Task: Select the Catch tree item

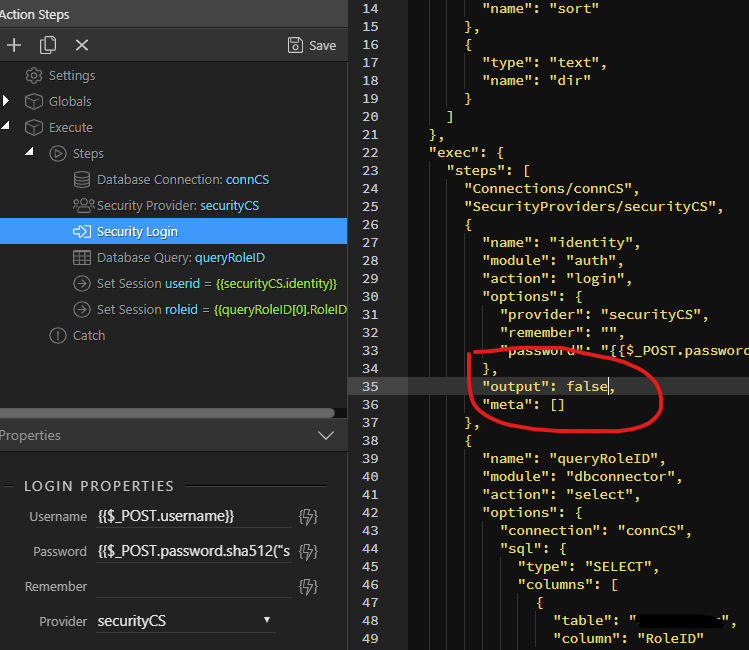Action: [x=89, y=335]
